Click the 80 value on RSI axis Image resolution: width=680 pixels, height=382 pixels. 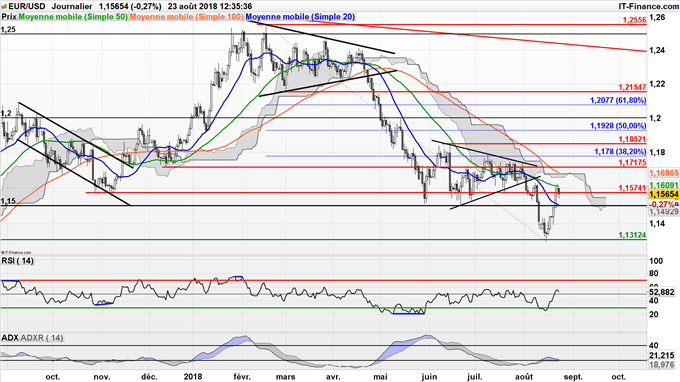[x=654, y=274]
